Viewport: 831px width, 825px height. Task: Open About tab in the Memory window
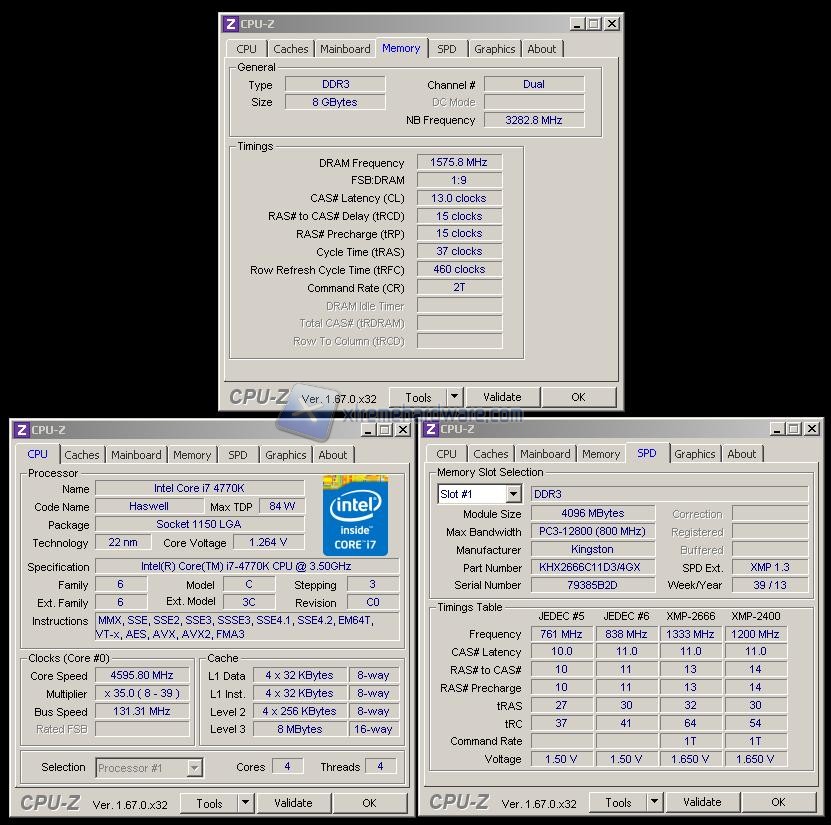541,49
